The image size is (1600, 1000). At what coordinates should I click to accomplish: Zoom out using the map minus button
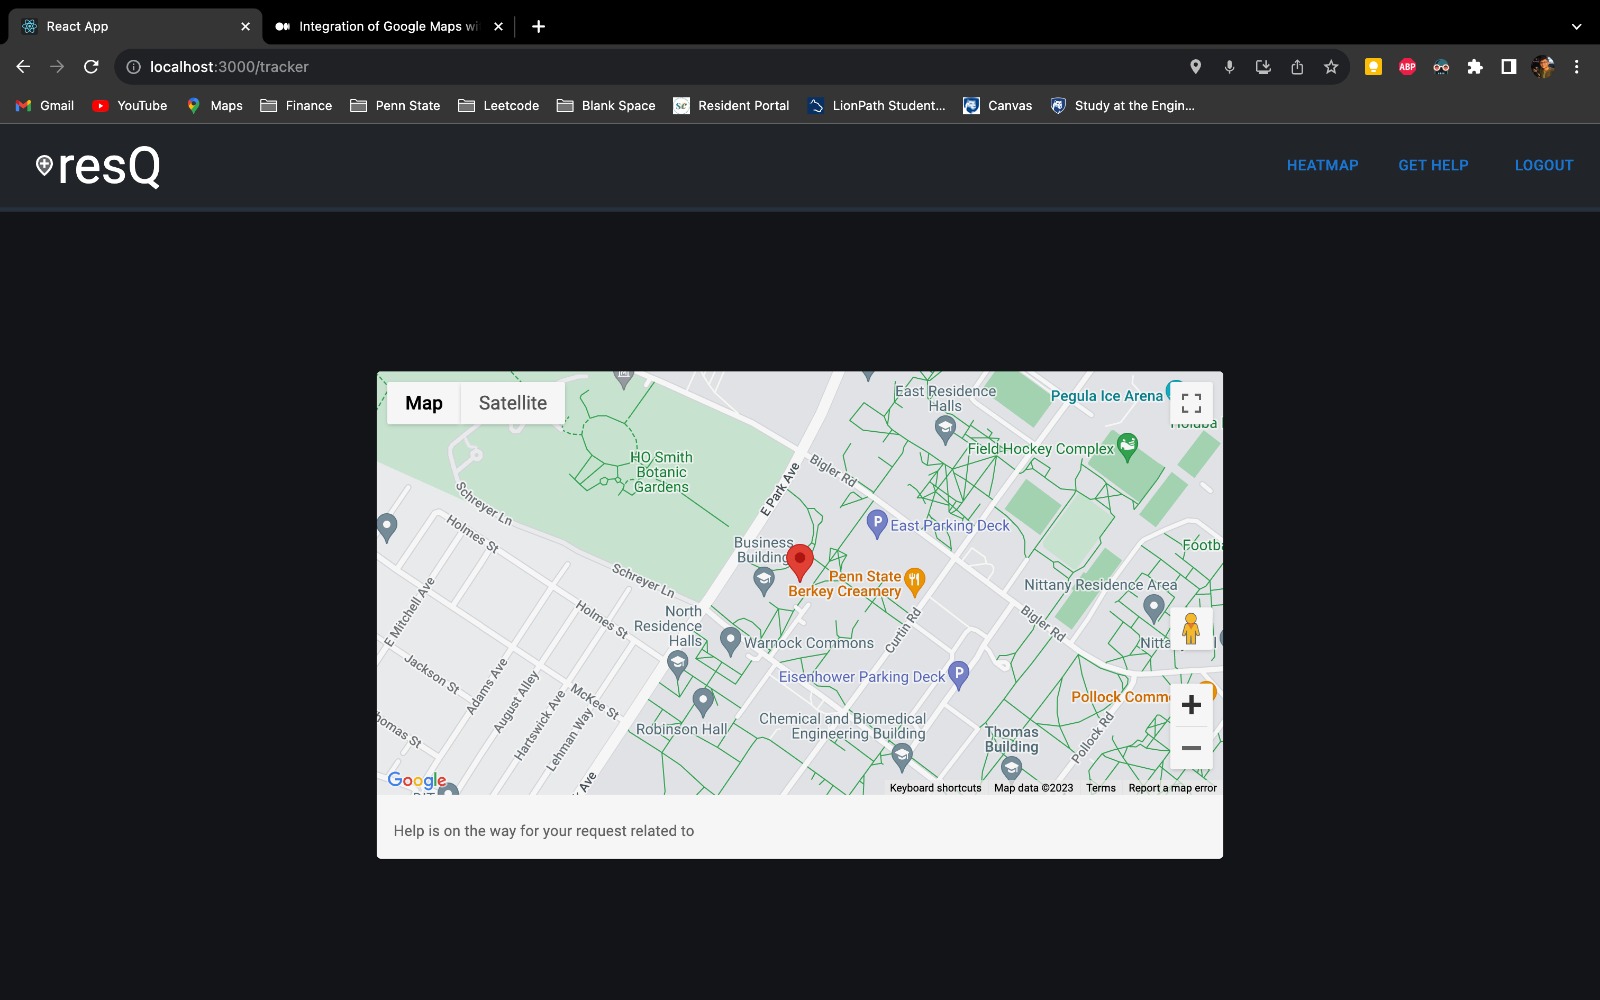1191,748
